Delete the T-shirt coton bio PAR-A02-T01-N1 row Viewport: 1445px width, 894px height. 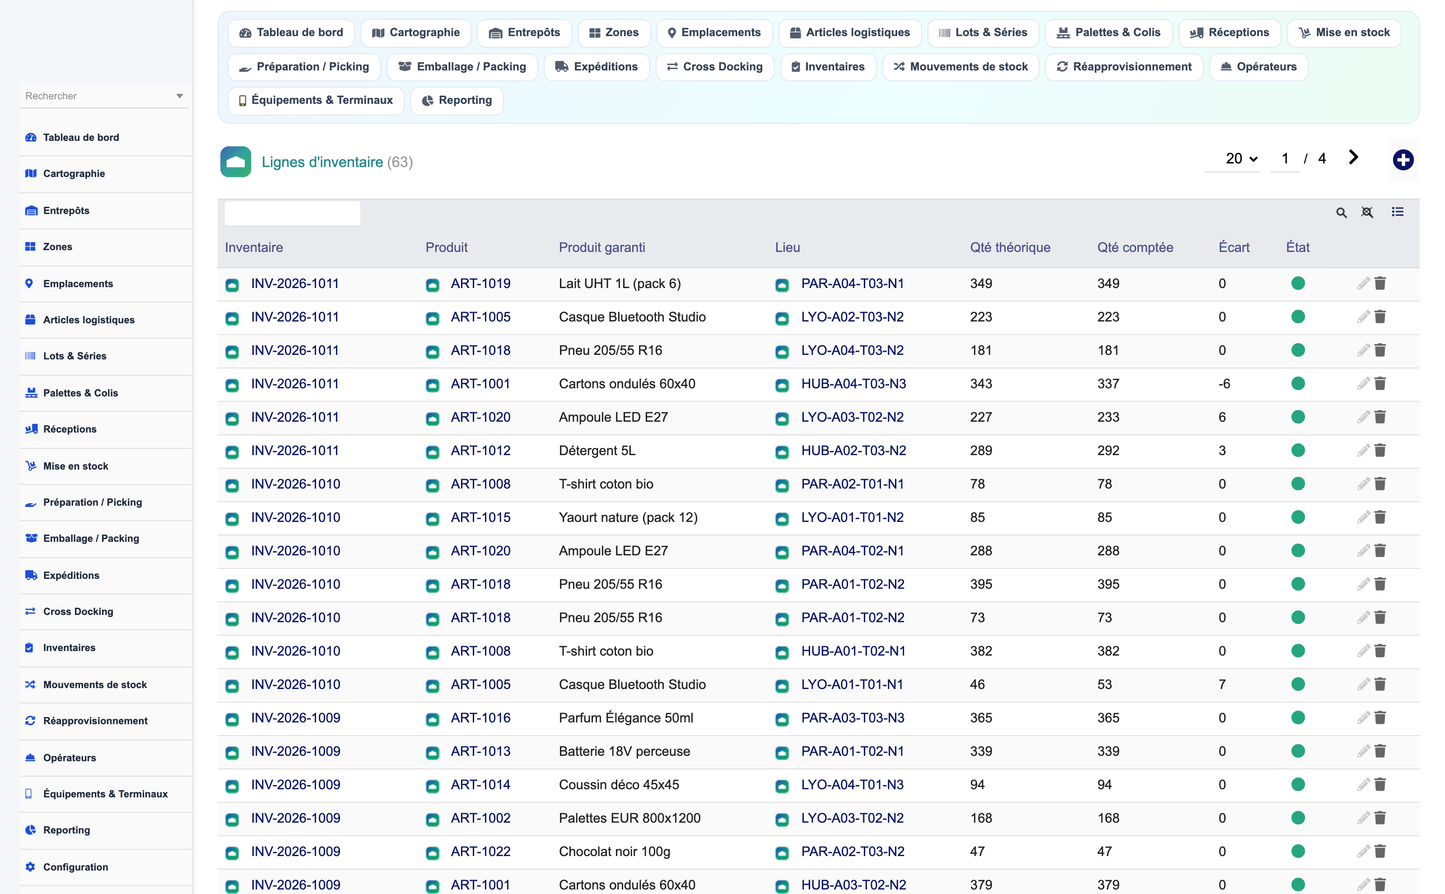(1380, 484)
